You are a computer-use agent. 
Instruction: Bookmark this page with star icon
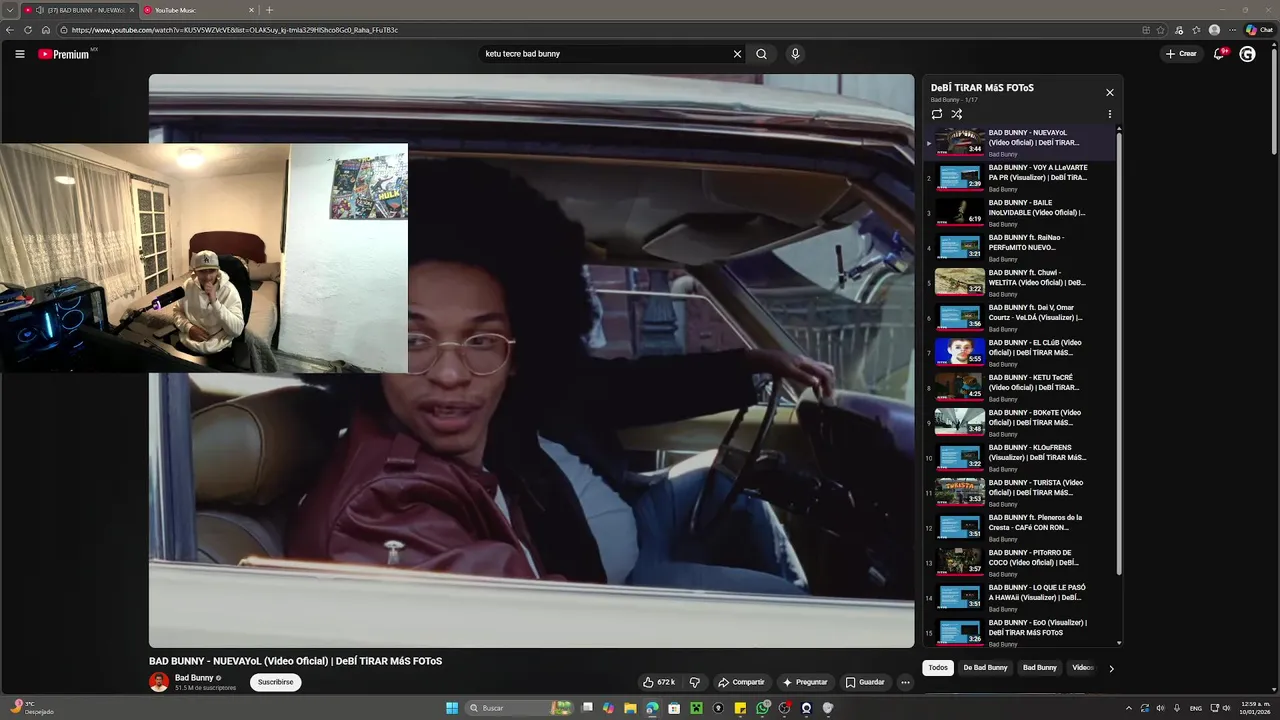[x=1162, y=30]
